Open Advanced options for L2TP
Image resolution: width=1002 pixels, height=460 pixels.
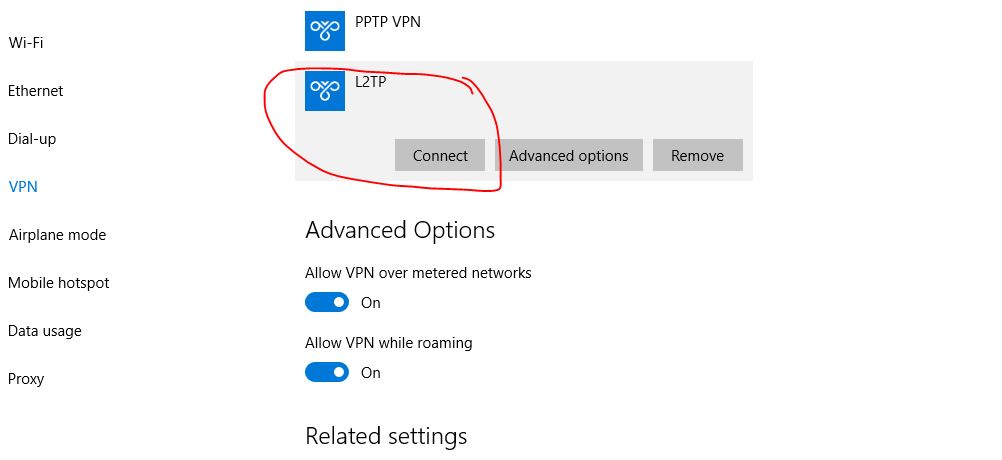pyautogui.click(x=569, y=155)
